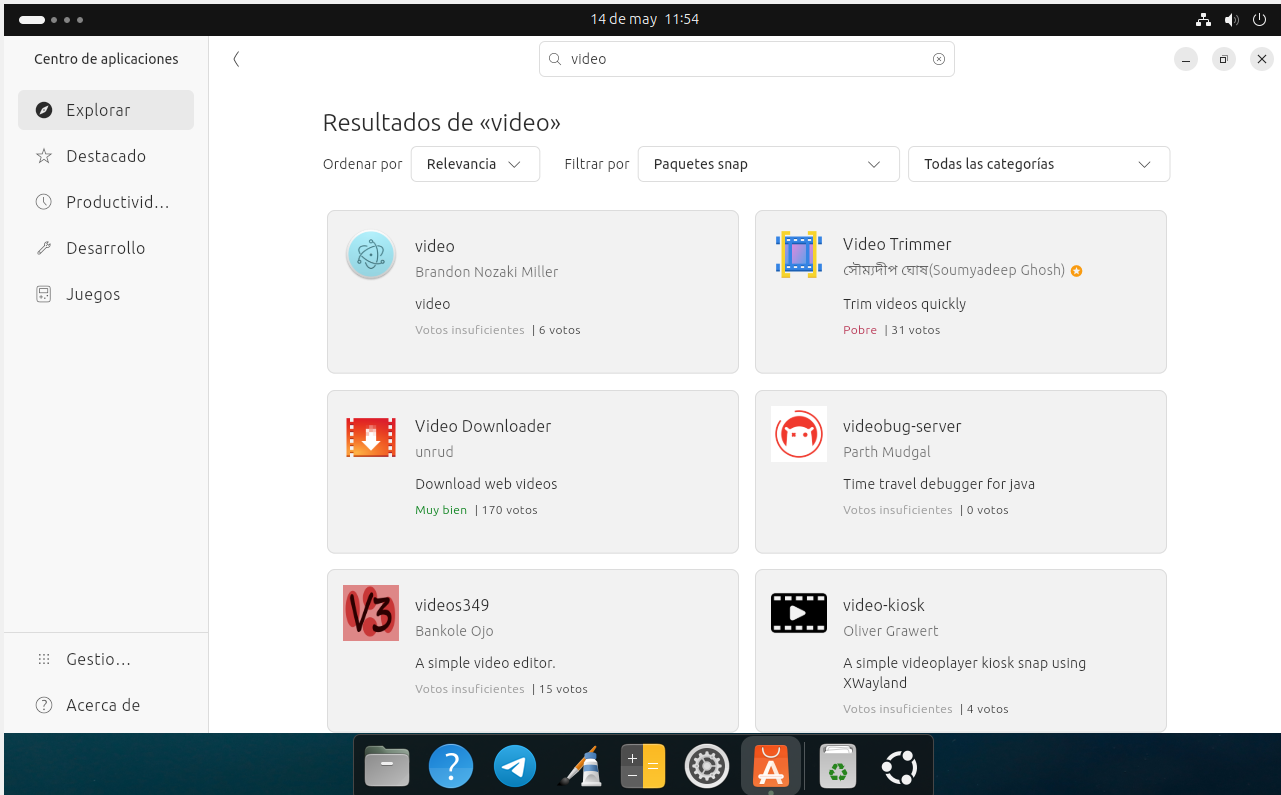Clear the search field with X icon

(938, 59)
